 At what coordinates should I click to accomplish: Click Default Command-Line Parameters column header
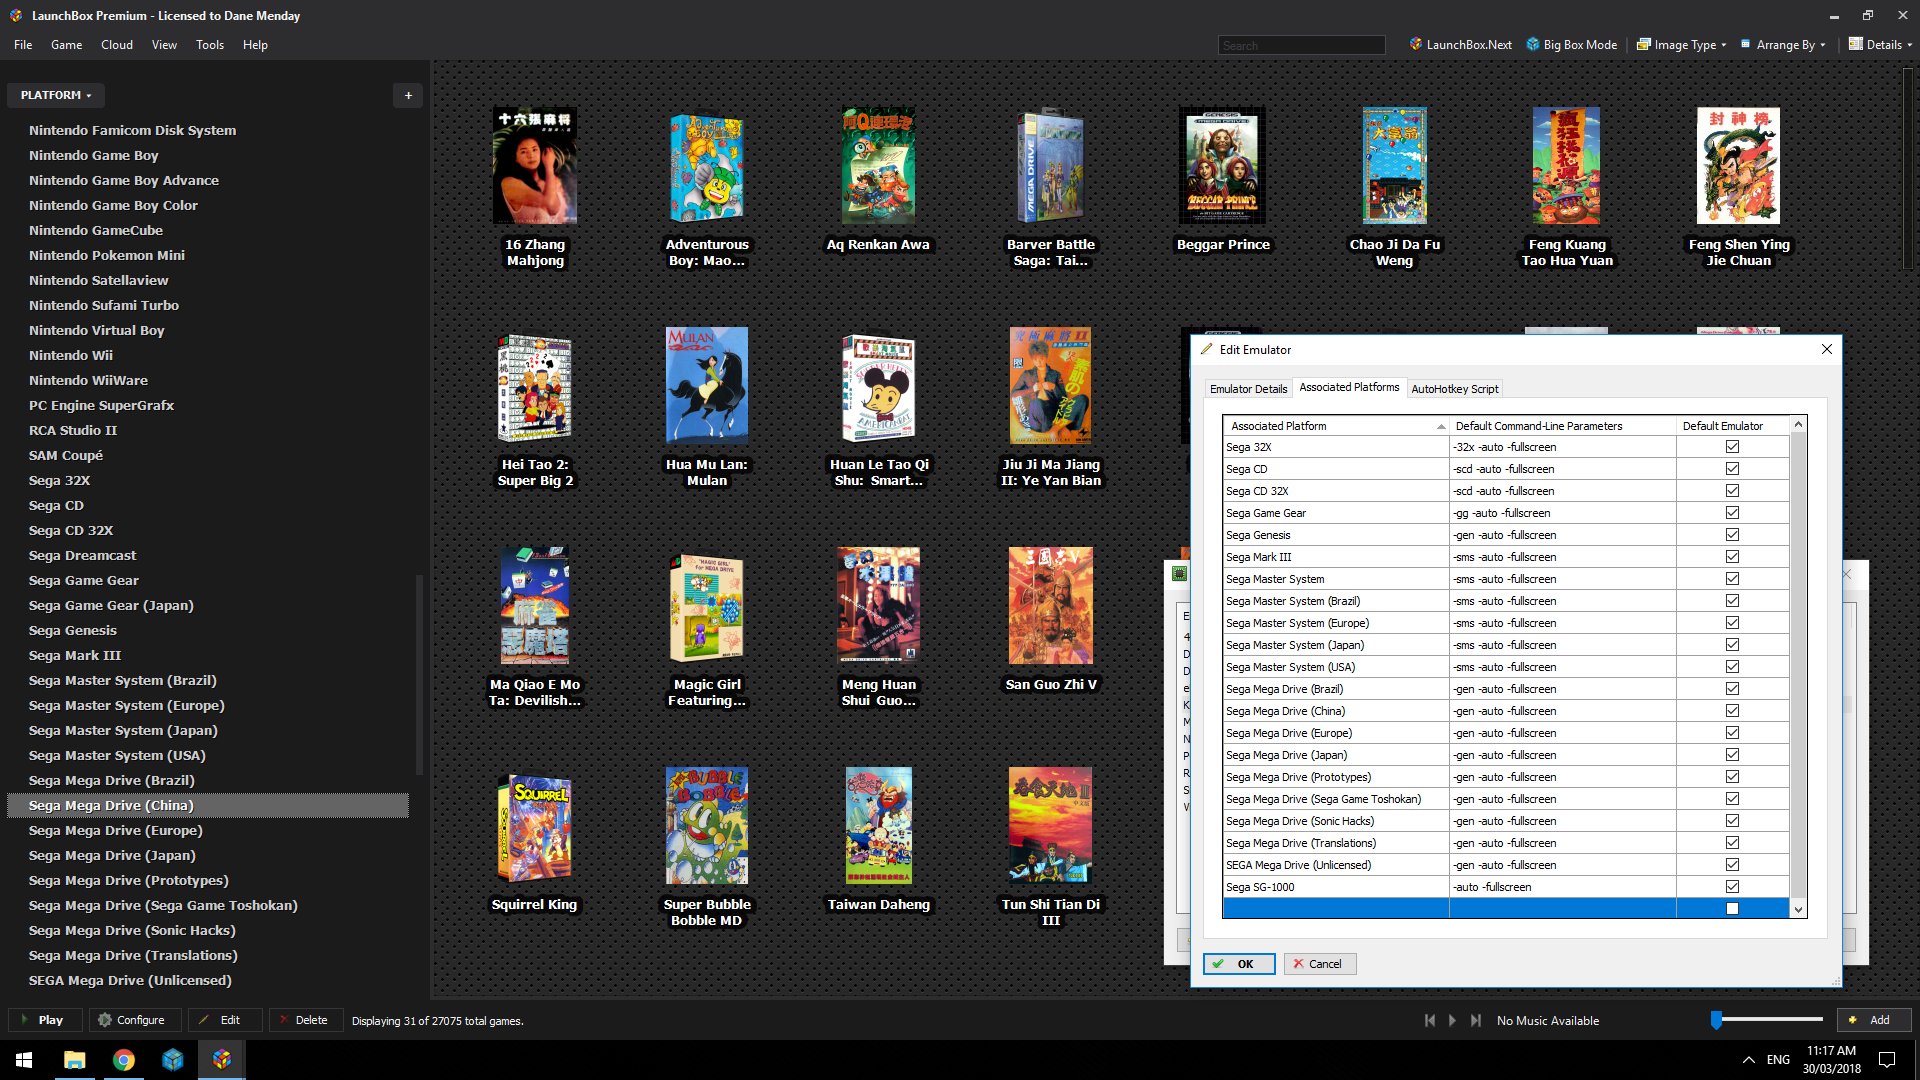[x=1563, y=426]
